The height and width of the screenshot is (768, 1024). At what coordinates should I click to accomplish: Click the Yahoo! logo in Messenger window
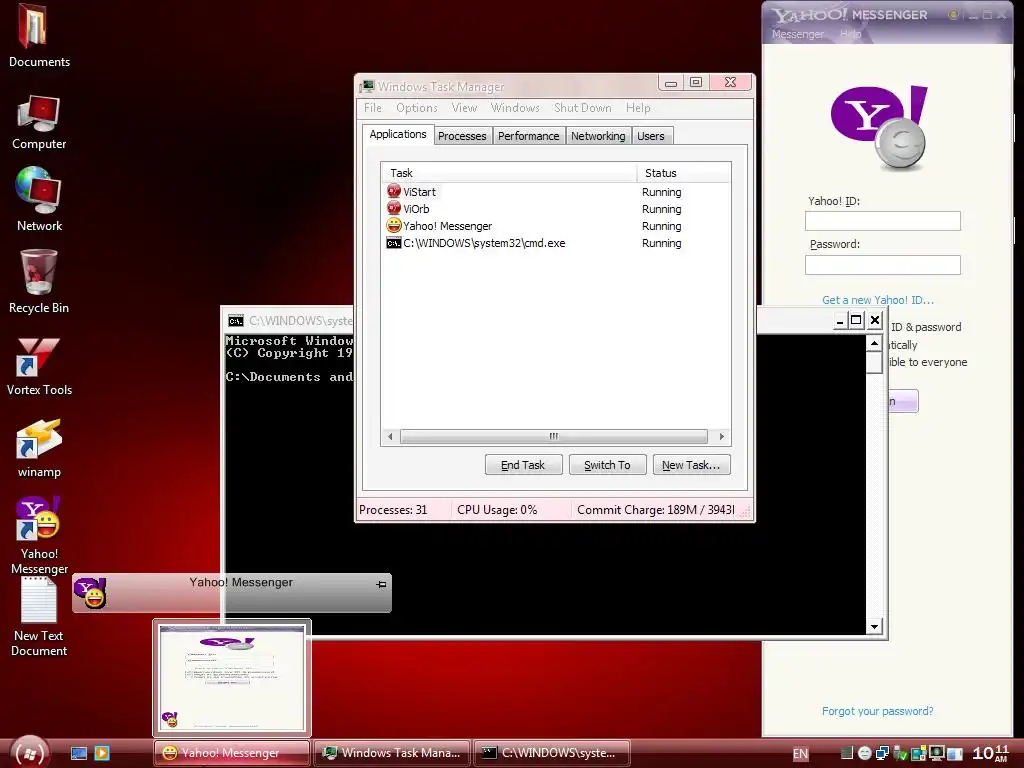coord(880,126)
